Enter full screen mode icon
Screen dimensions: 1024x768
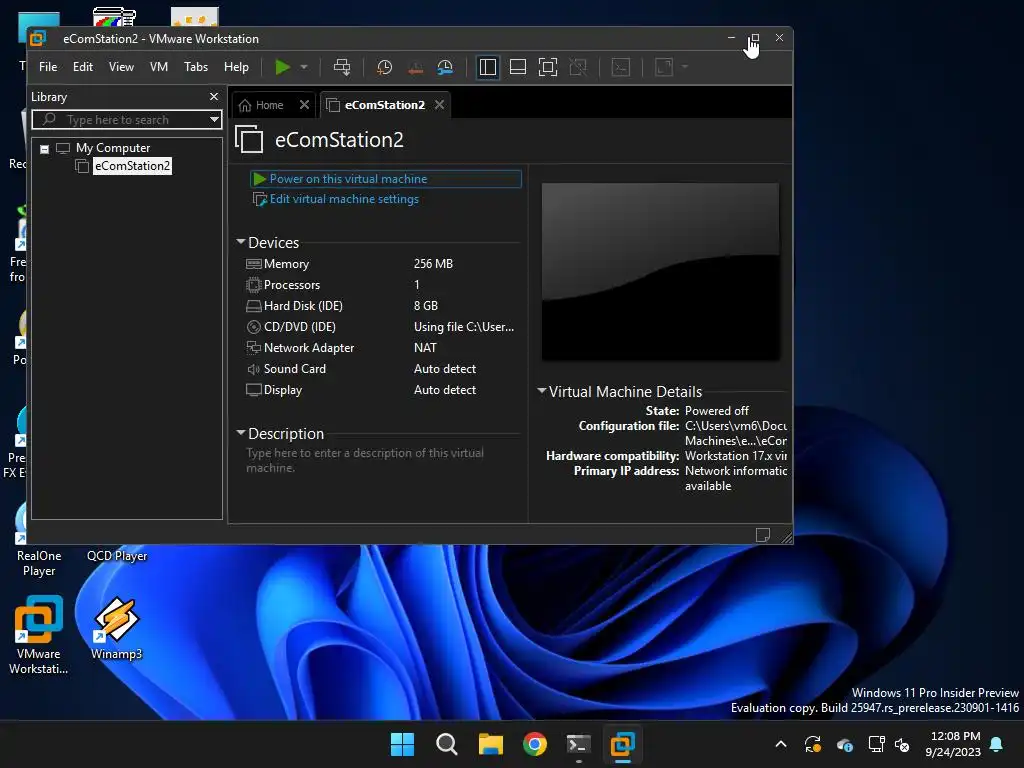coord(548,67)
